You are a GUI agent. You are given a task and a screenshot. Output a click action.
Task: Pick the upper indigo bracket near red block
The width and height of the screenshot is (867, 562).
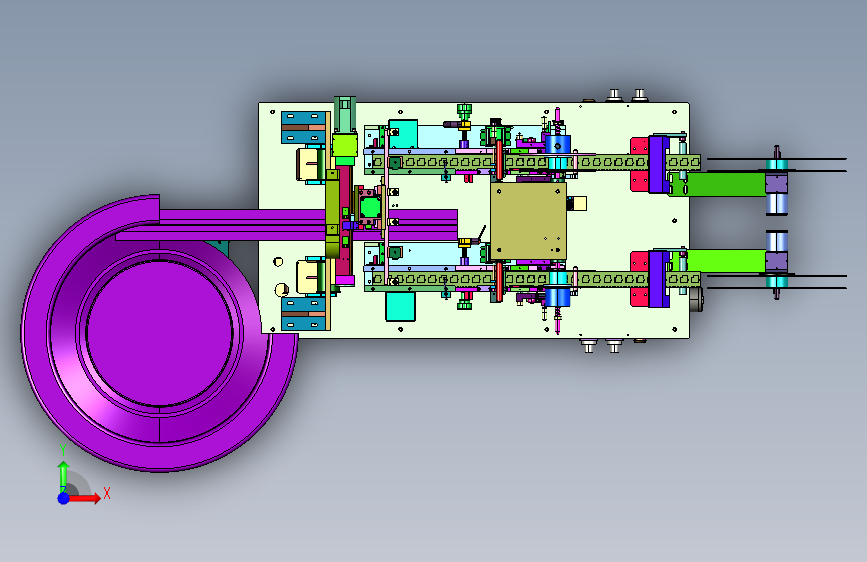pos(659,164)
